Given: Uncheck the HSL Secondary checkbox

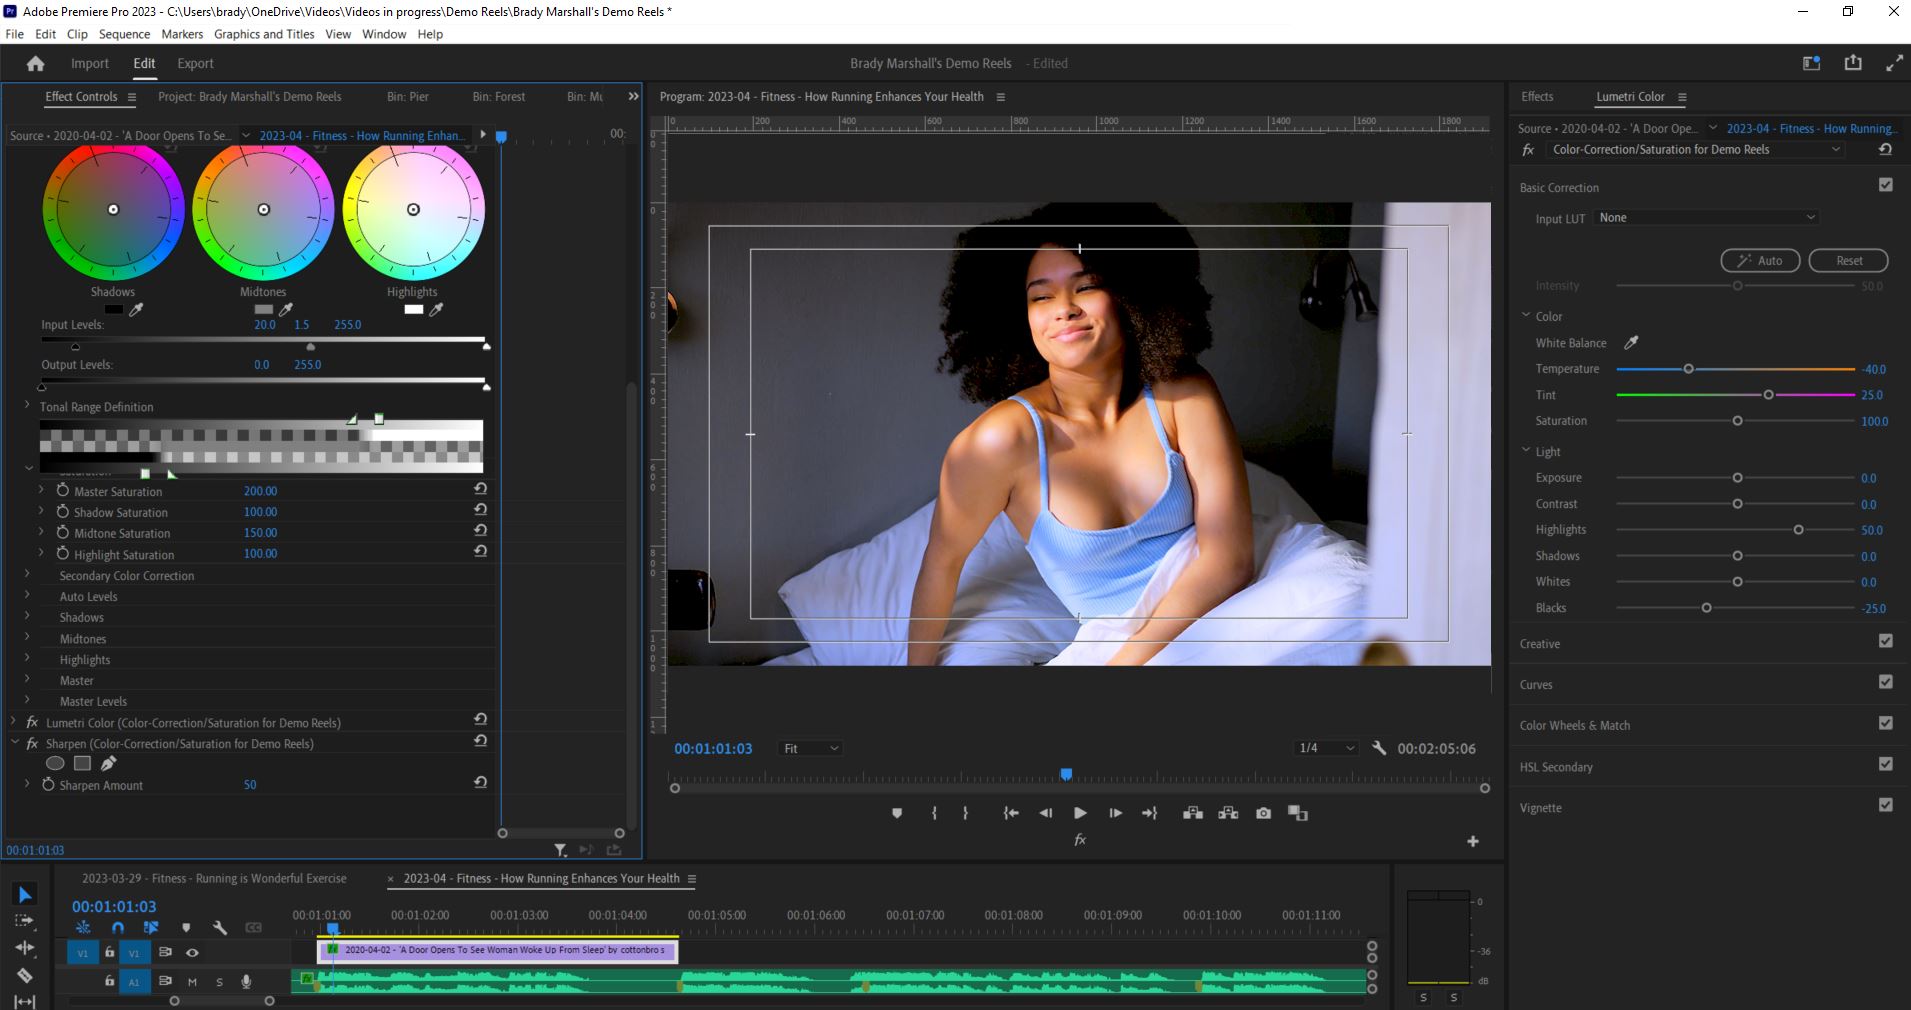Looking at the screenshot, I should pyautogui.click(x=1886, y=764).
